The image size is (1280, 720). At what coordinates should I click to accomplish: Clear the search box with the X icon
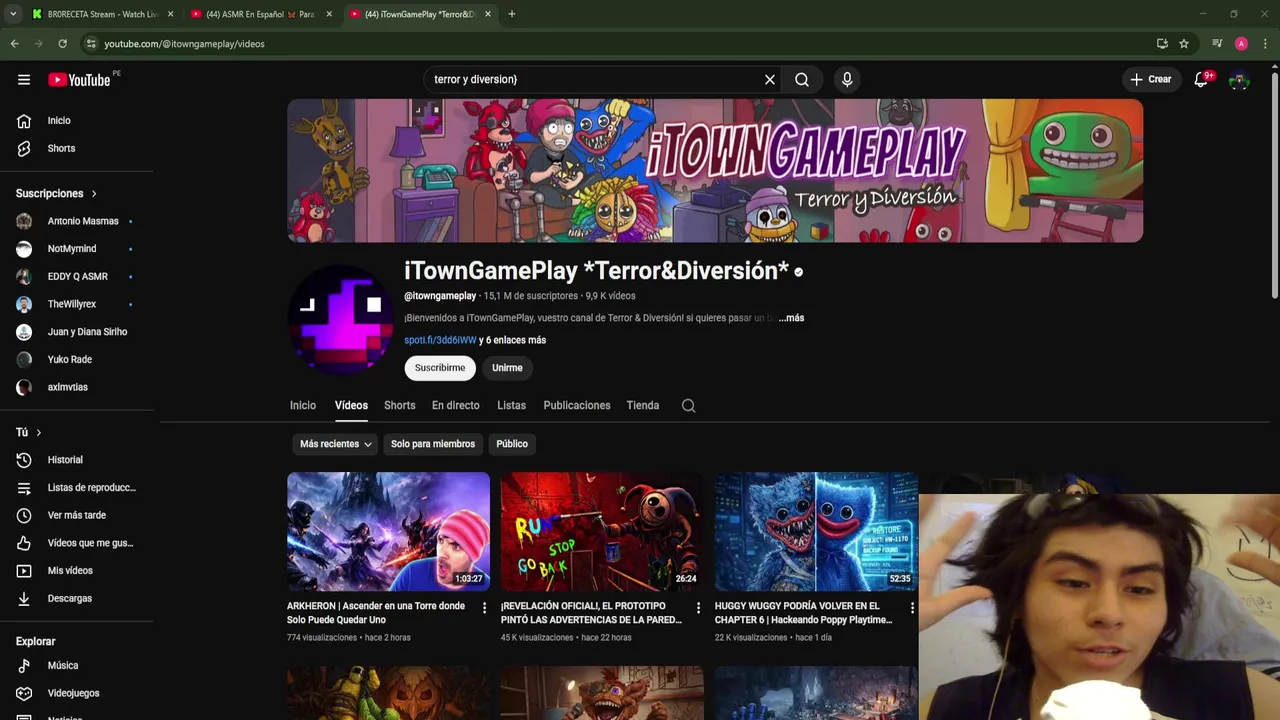[x=770, y=80]
